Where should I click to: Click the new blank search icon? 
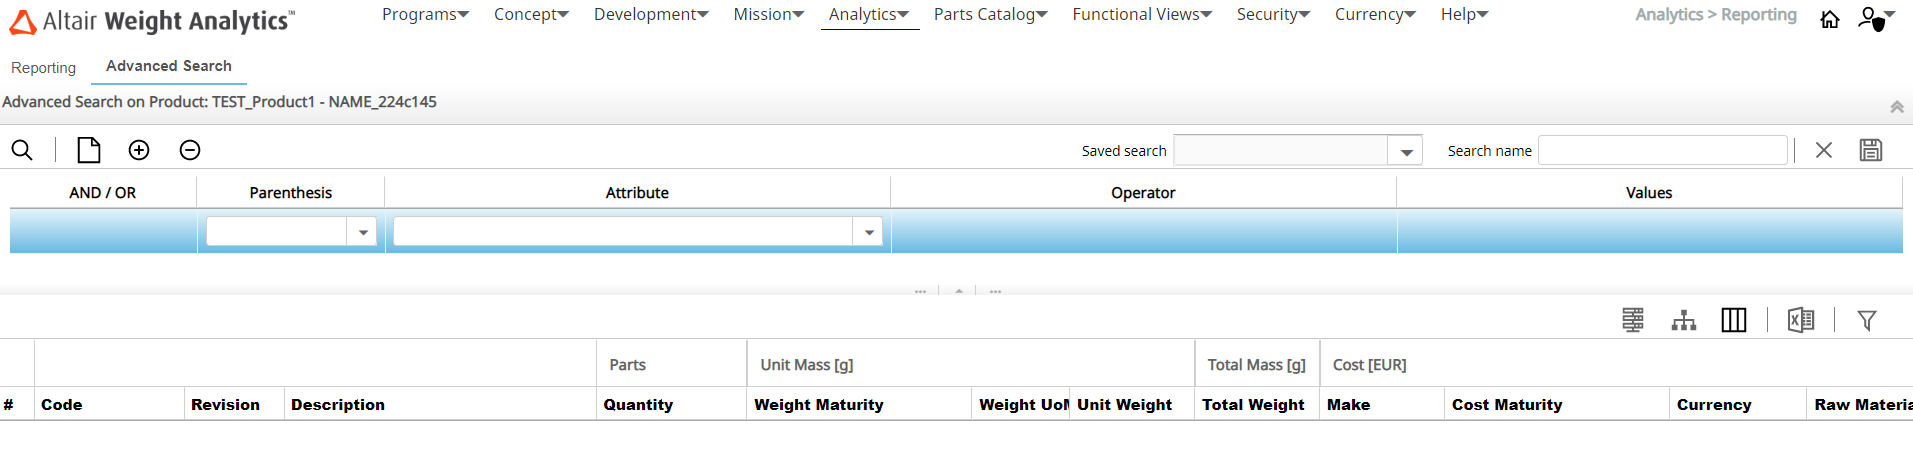(89, 150)
